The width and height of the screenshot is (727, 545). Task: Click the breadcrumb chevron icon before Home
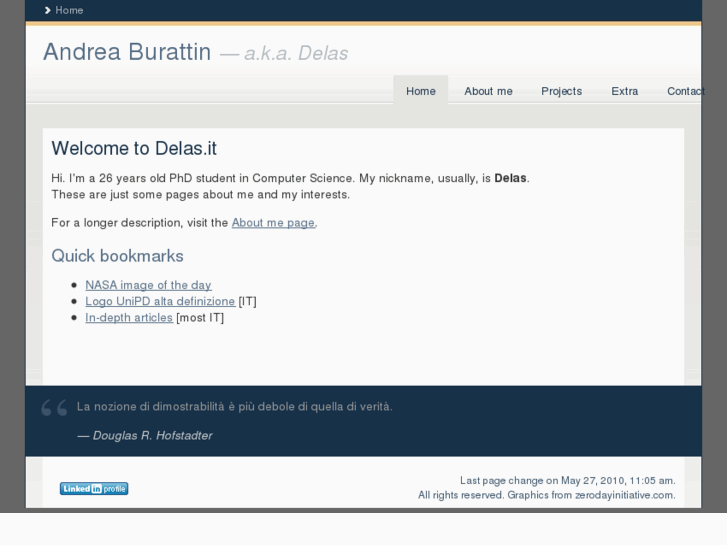tap(47, 10)
